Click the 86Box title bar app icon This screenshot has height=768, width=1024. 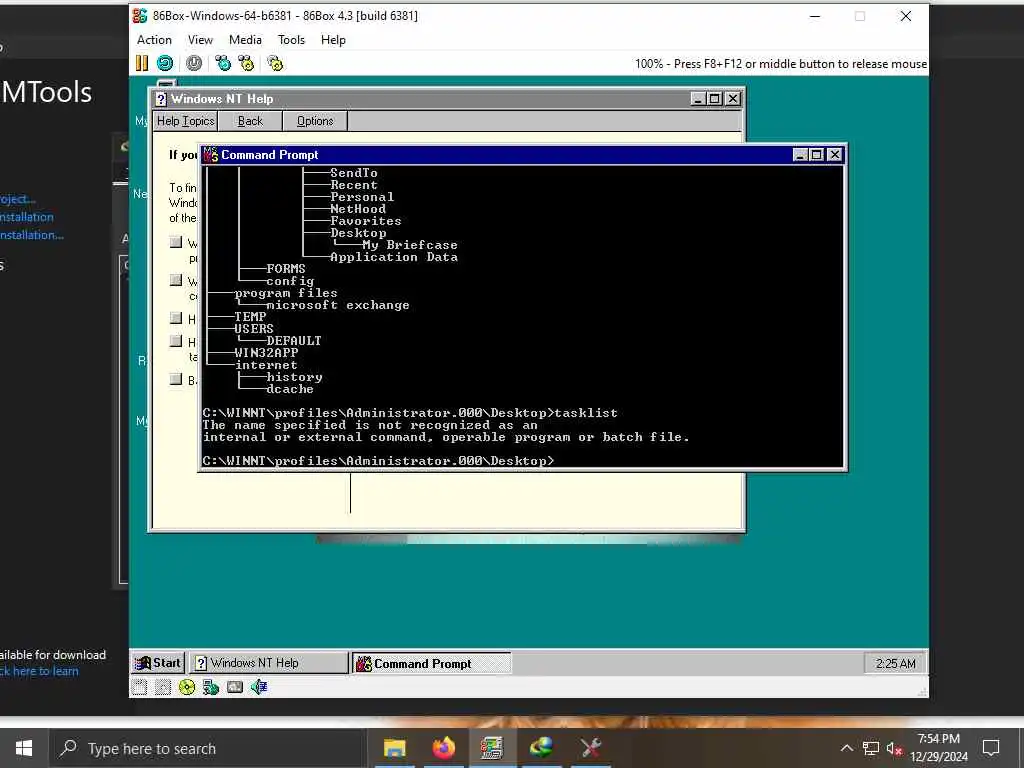point(140,16)
